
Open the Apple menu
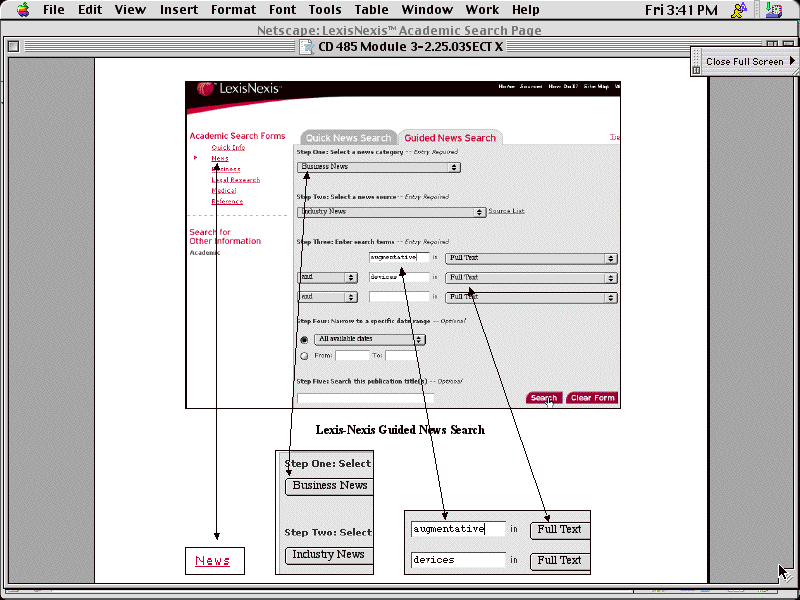[23, 10]
